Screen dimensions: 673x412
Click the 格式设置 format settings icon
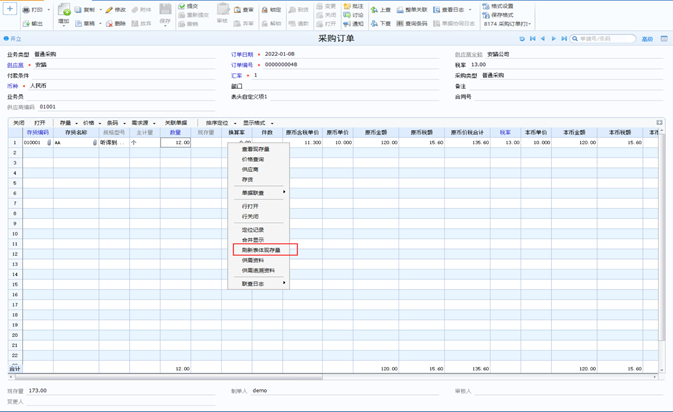pos(497,6)
